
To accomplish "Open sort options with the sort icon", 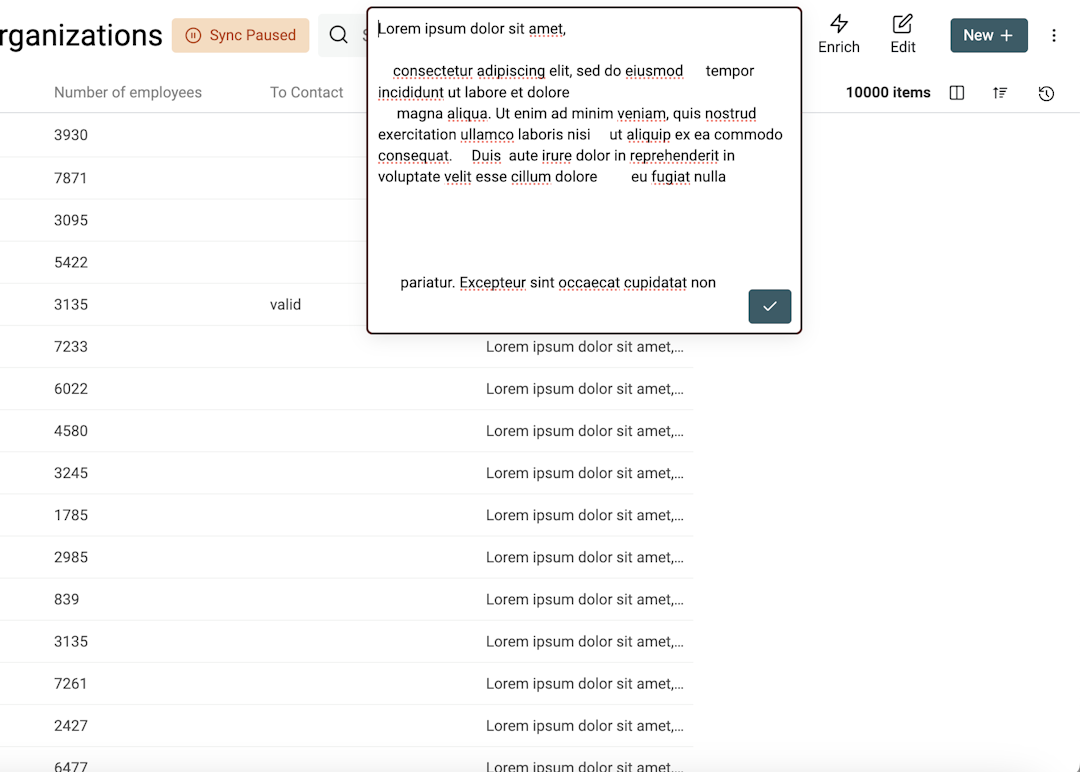I will point(1000,92).
